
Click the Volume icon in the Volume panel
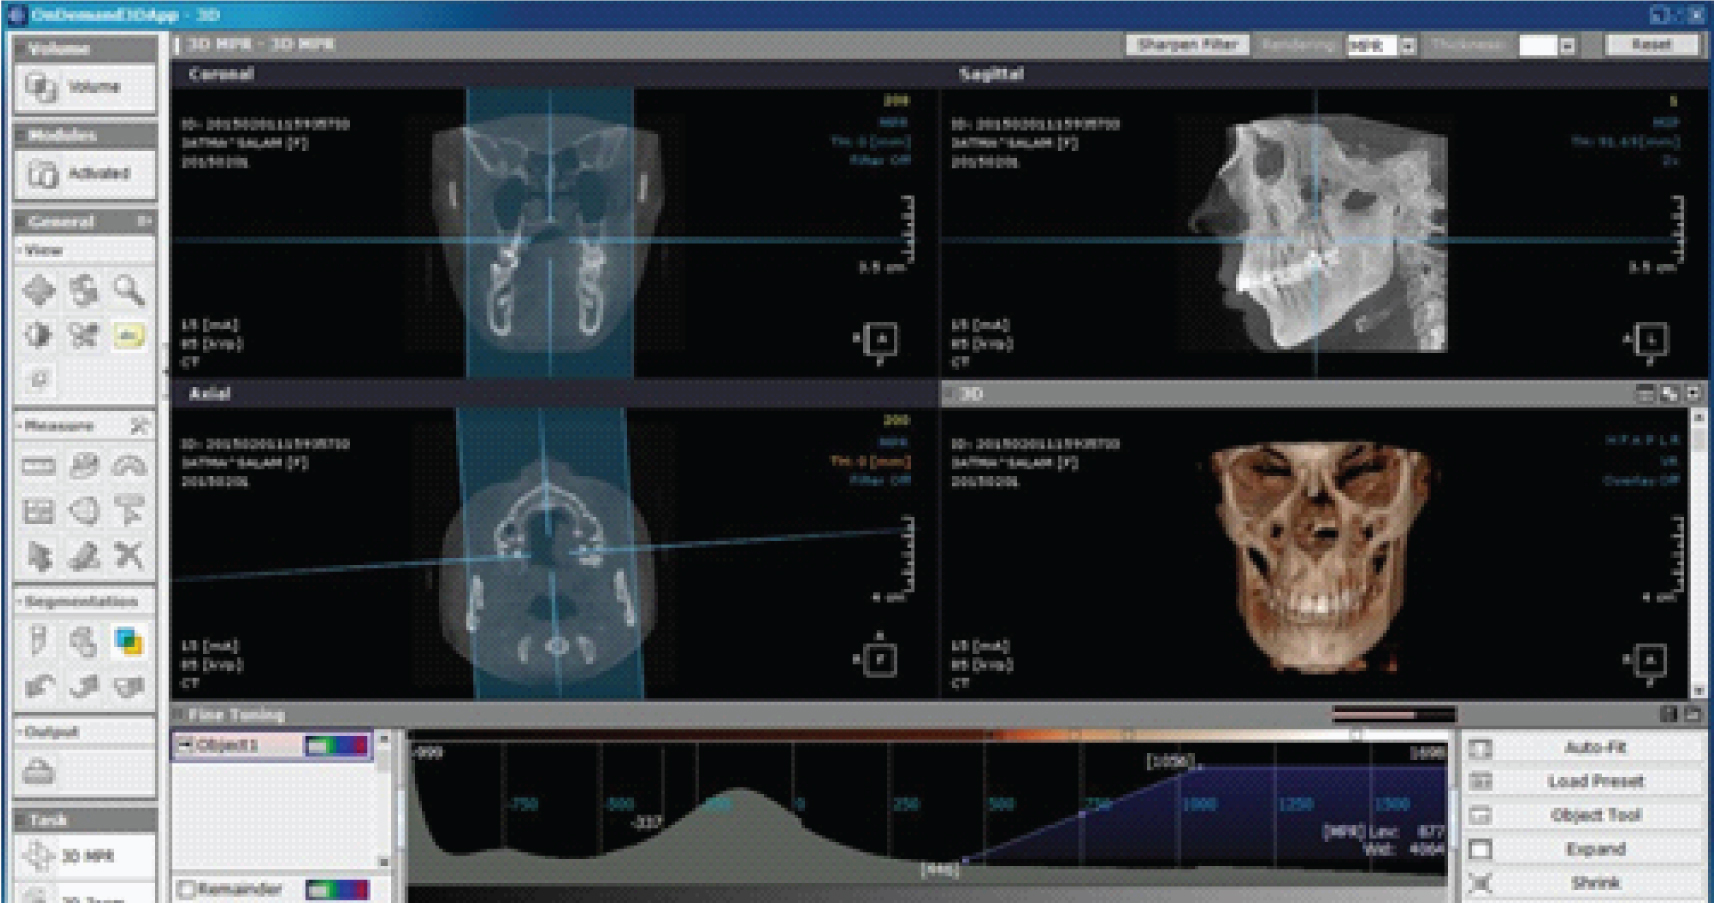click(x=42, y=88)
